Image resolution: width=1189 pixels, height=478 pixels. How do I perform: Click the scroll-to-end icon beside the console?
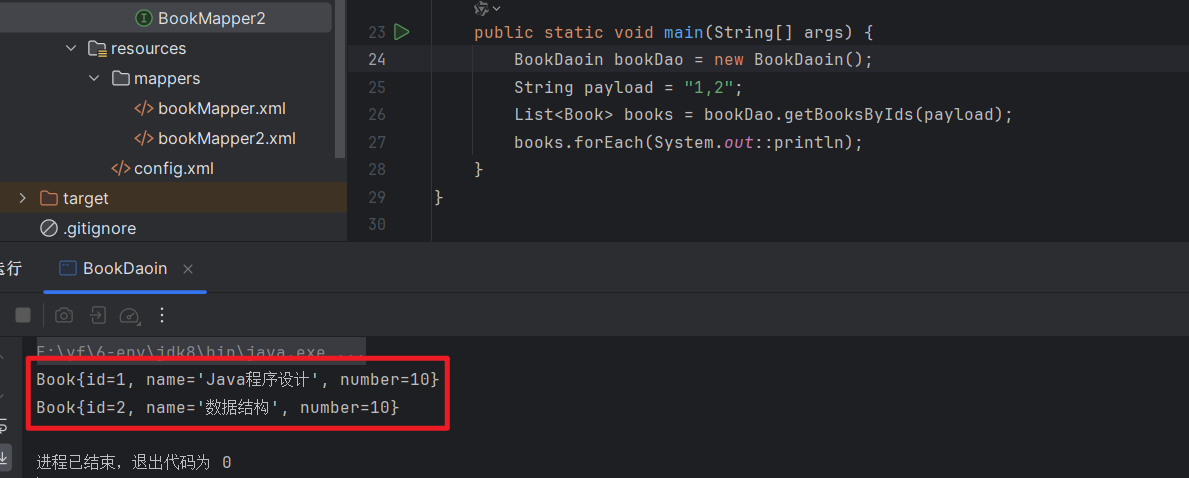[5, 458]
